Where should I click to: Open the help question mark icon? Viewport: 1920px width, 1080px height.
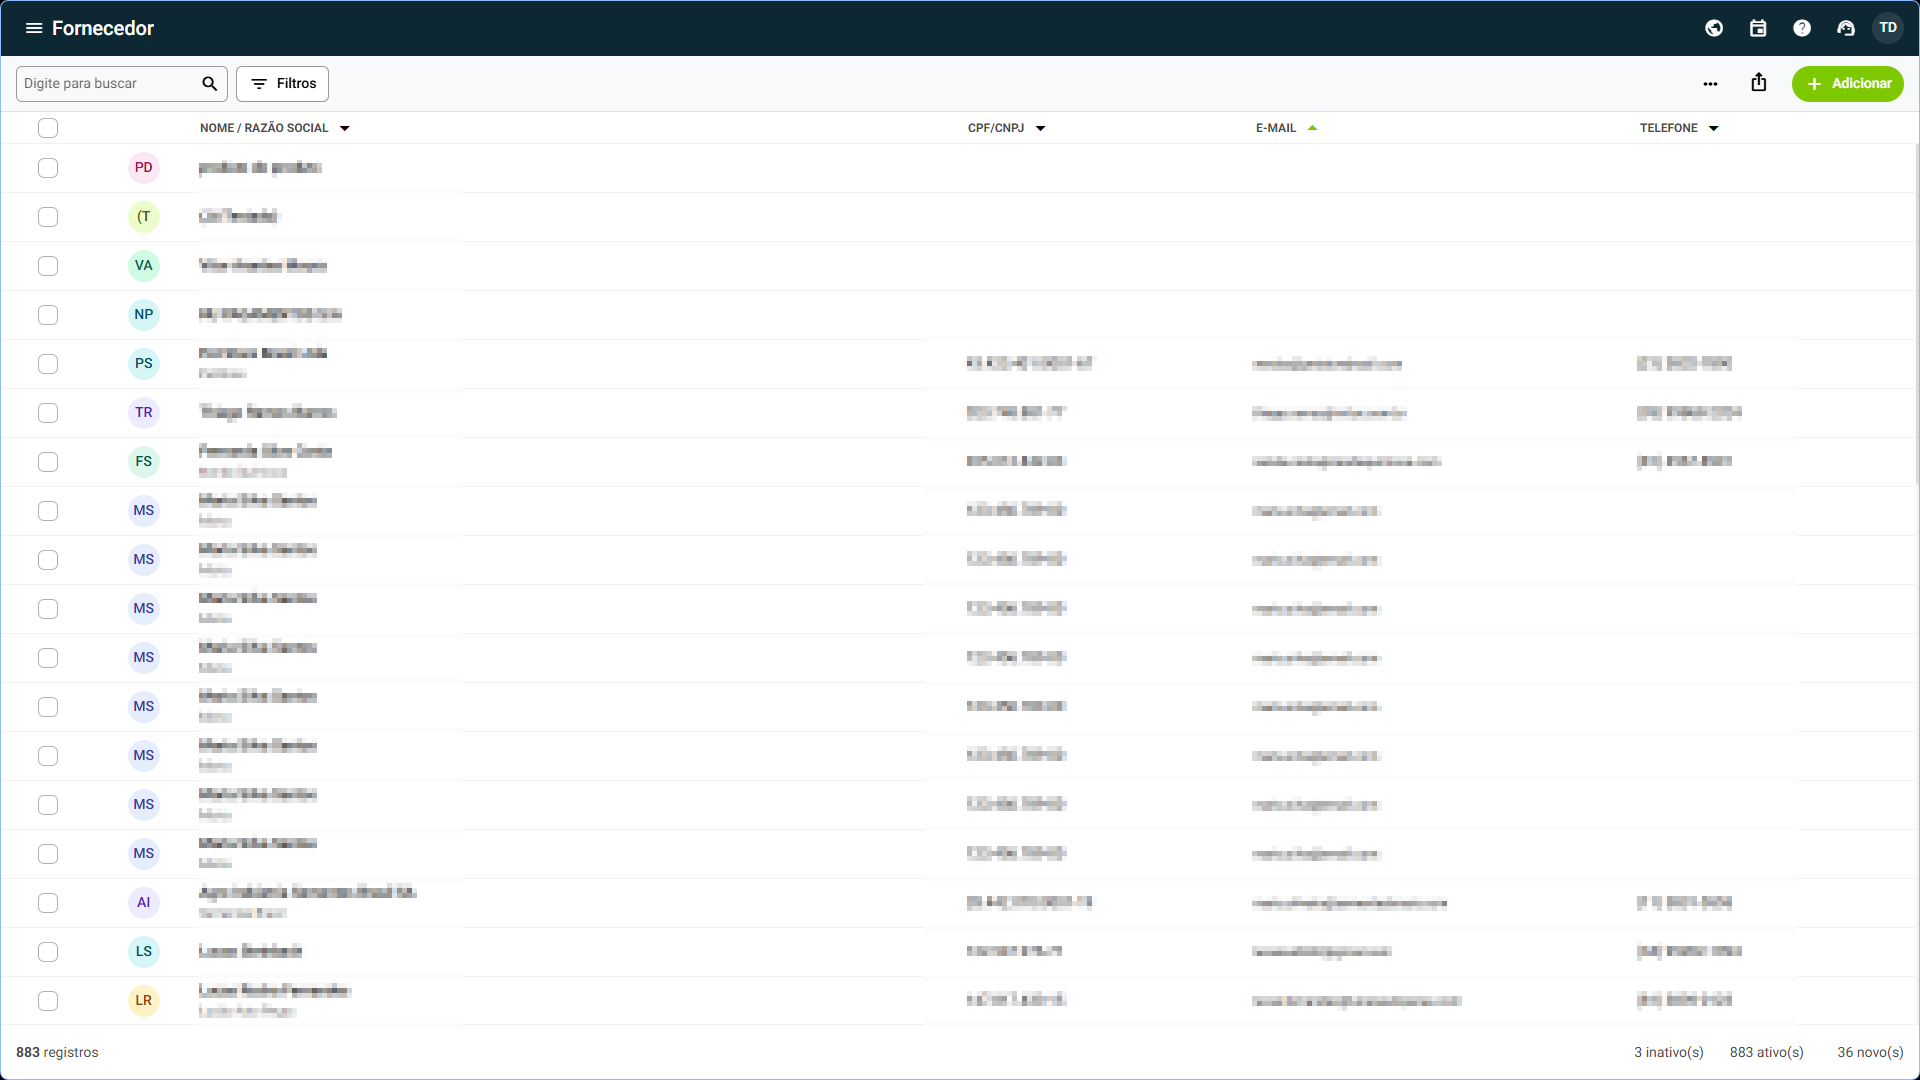click(1802, 28)
